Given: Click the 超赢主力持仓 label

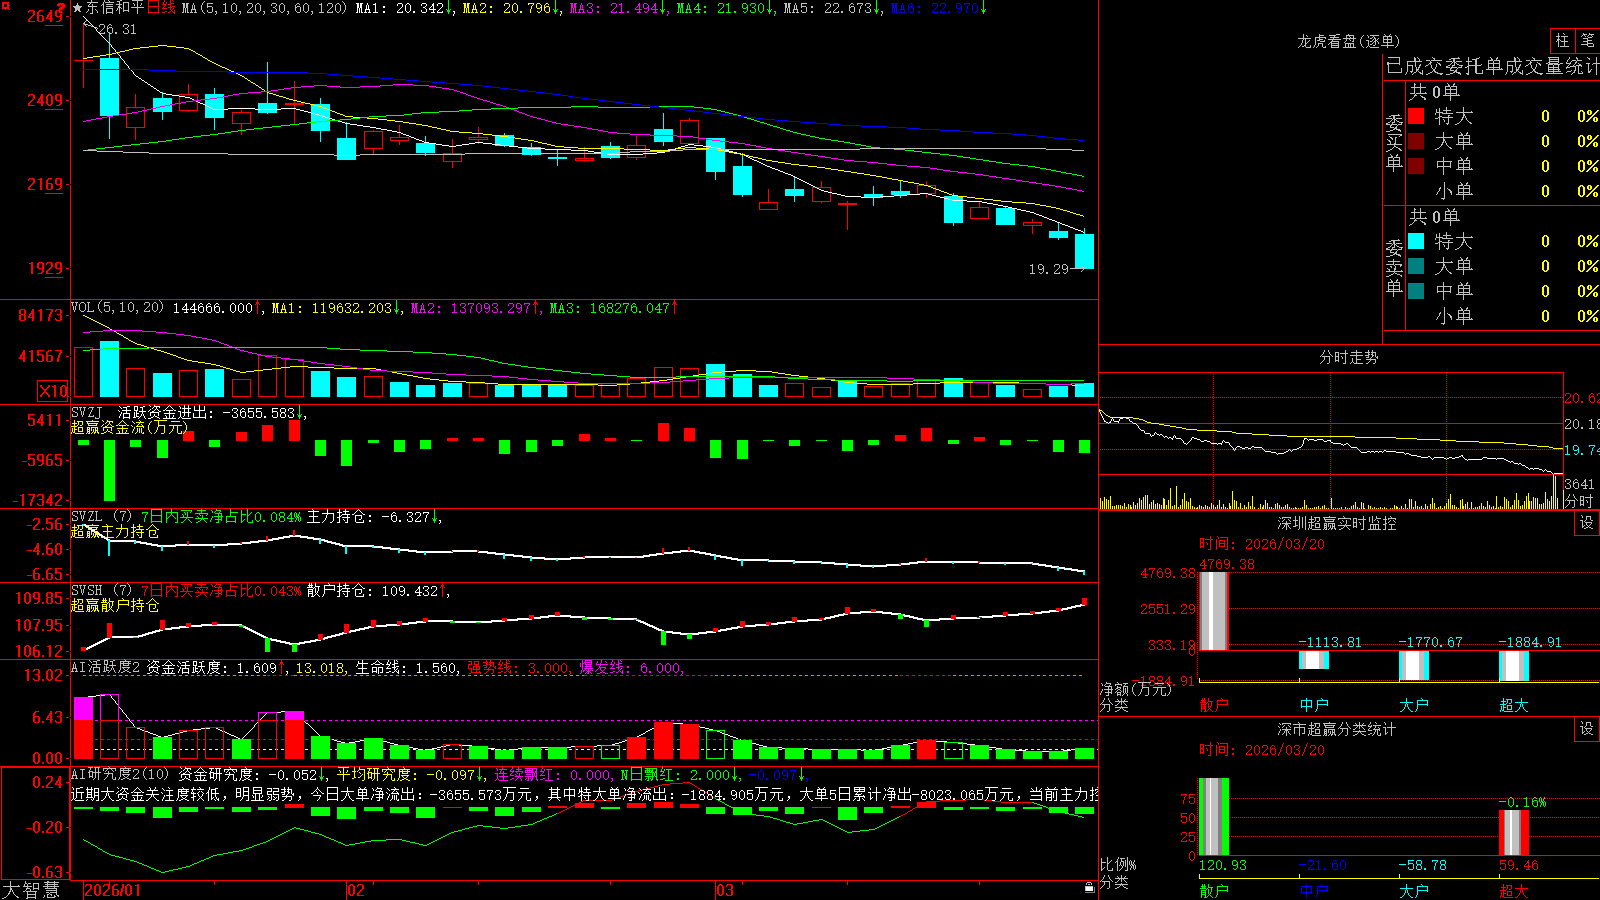Looking at the screenshot, I should tap(115, 531).
